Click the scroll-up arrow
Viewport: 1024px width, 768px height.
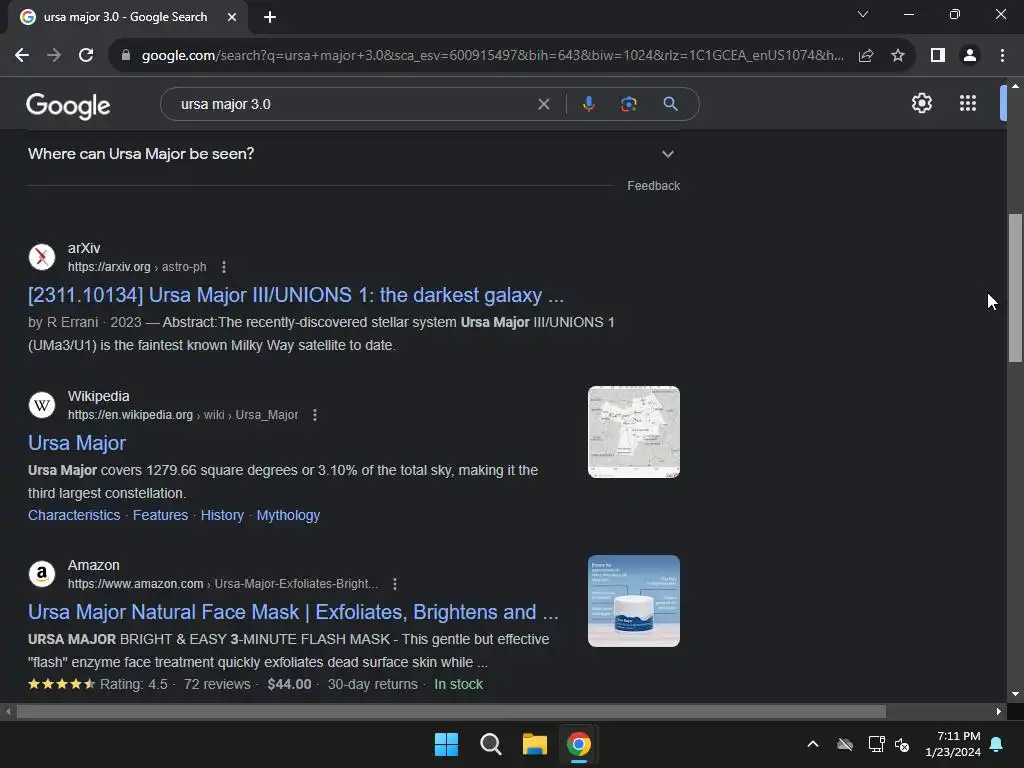coord(1015,86)
